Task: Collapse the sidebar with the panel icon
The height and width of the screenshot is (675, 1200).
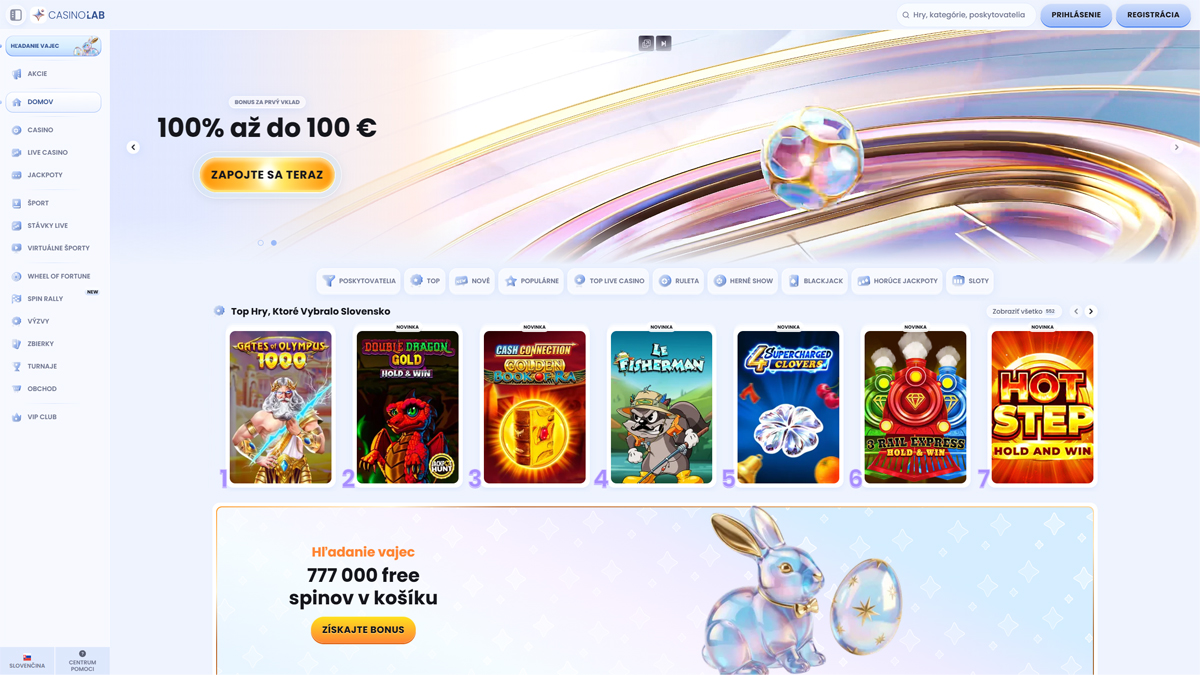Action: coord(16,15)
